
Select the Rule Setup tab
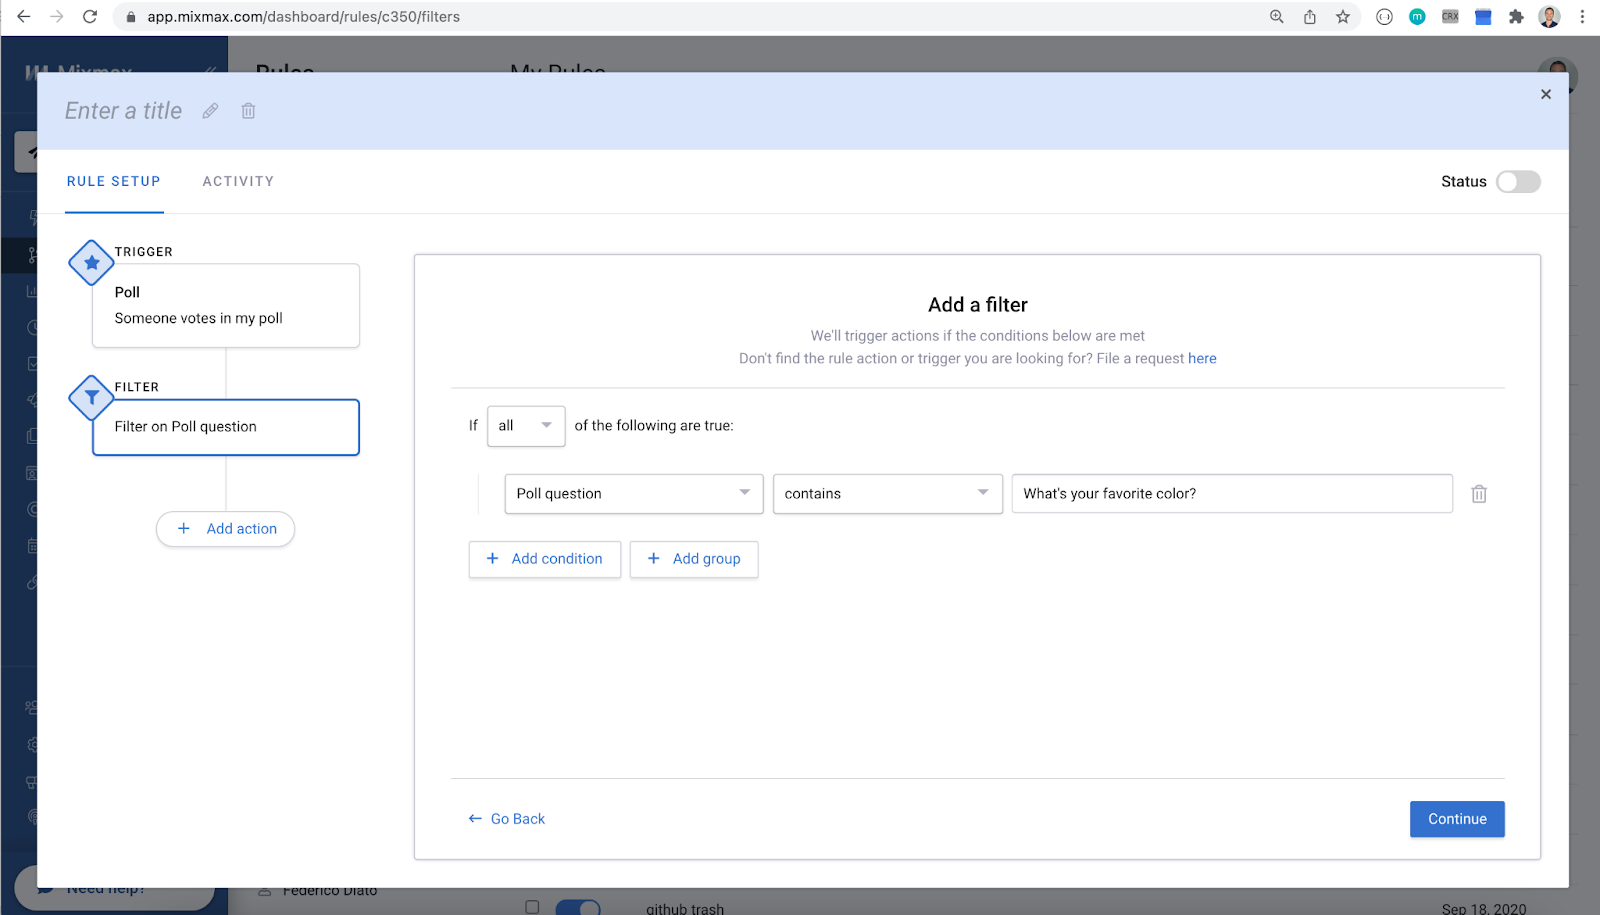click(114, 182)
